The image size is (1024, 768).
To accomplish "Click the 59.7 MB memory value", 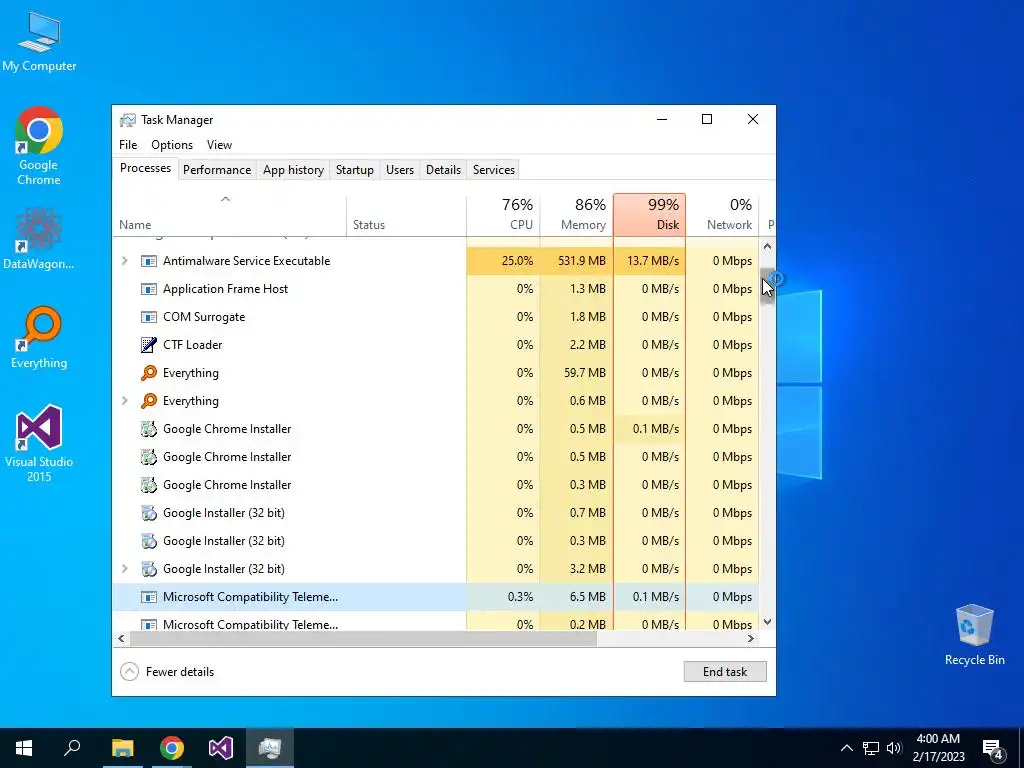I will (x=584, y=373).
